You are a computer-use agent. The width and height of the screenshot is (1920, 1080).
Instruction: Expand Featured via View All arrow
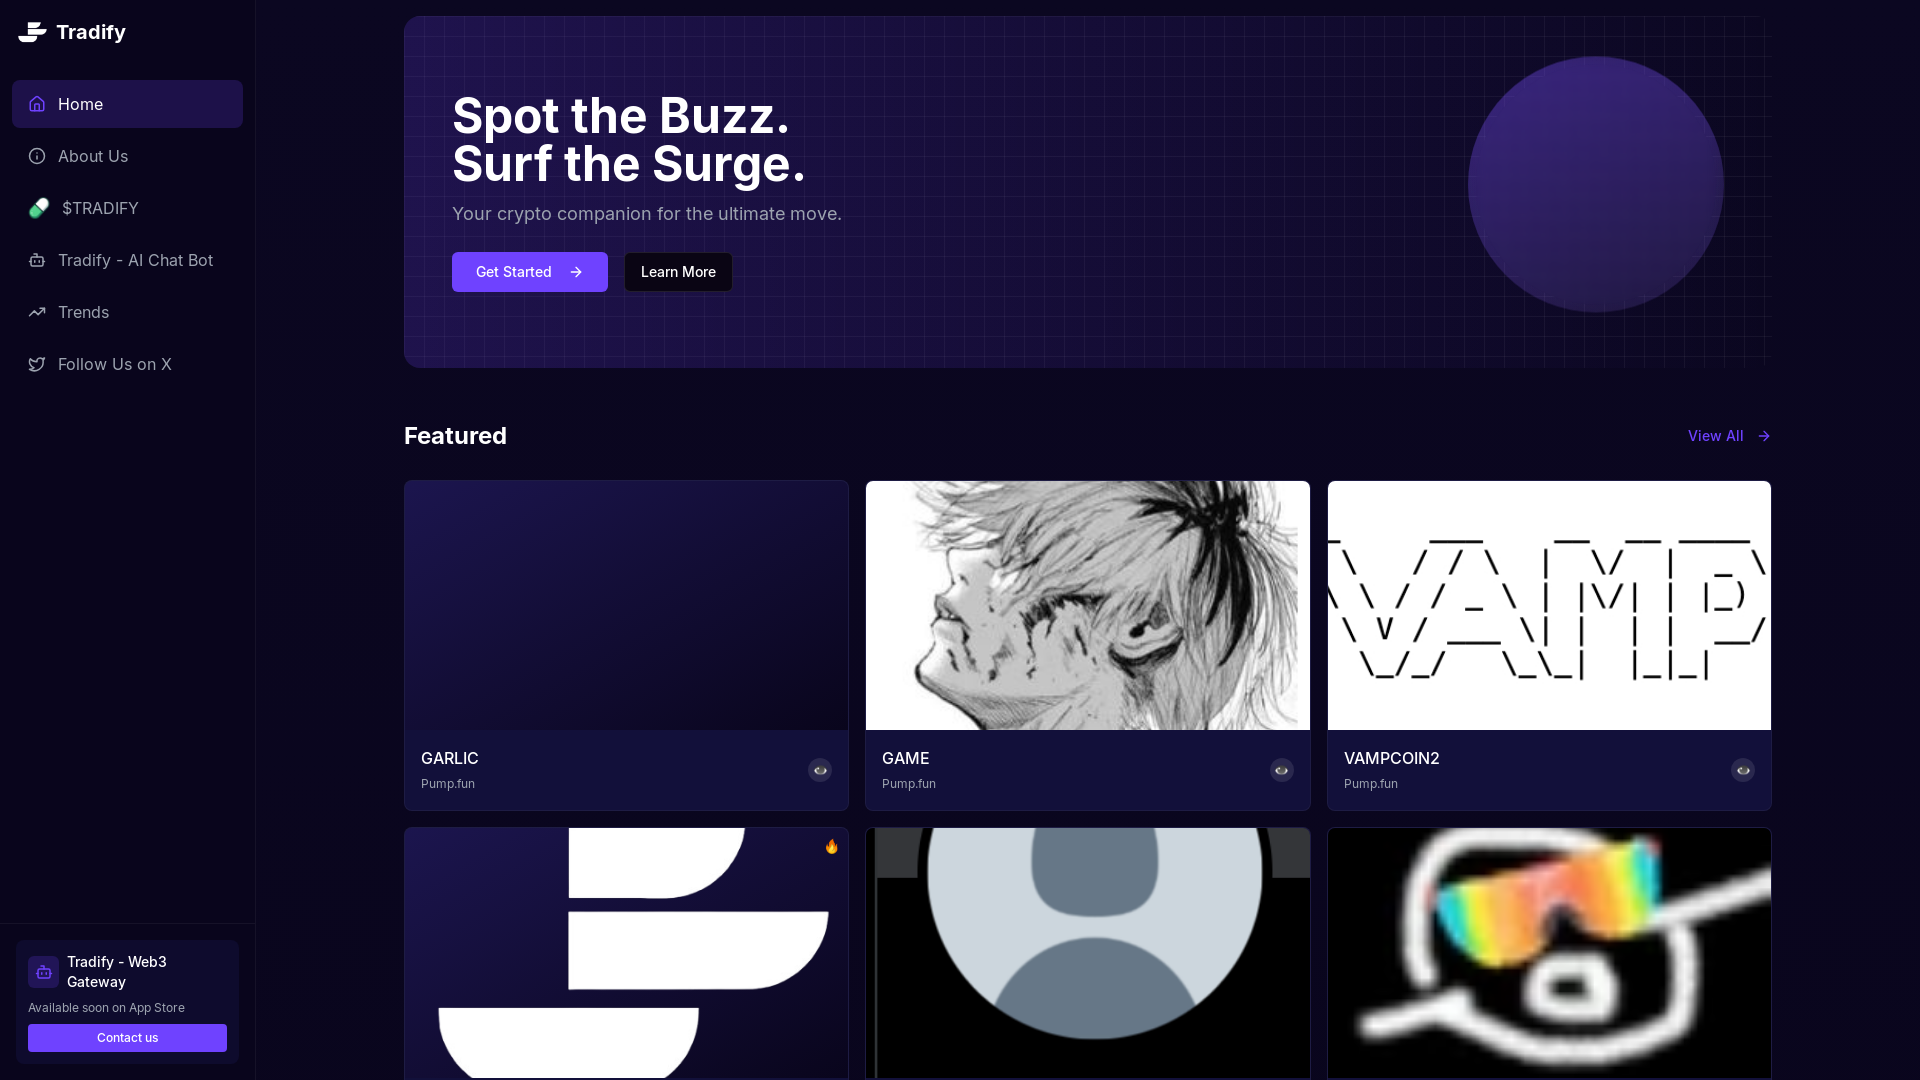tap(1764, 436)
